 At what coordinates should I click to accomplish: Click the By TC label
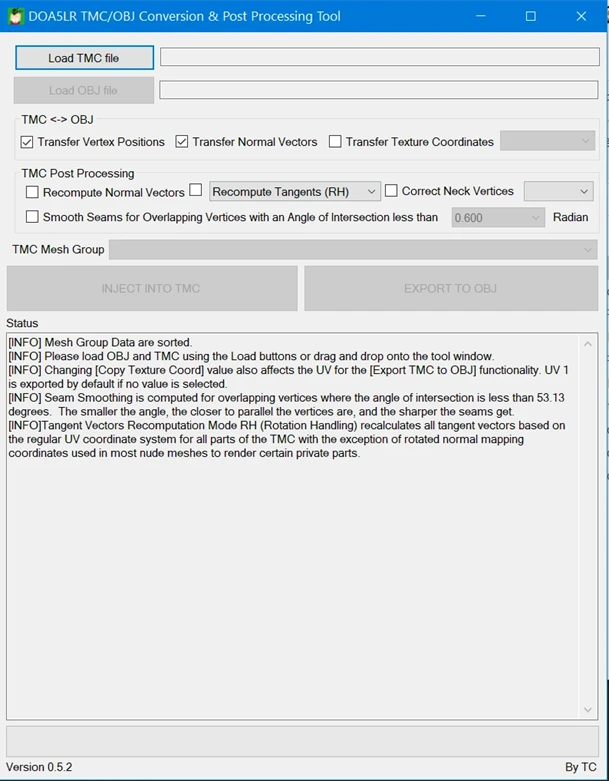pyautogui.click(x=581, y=767)
